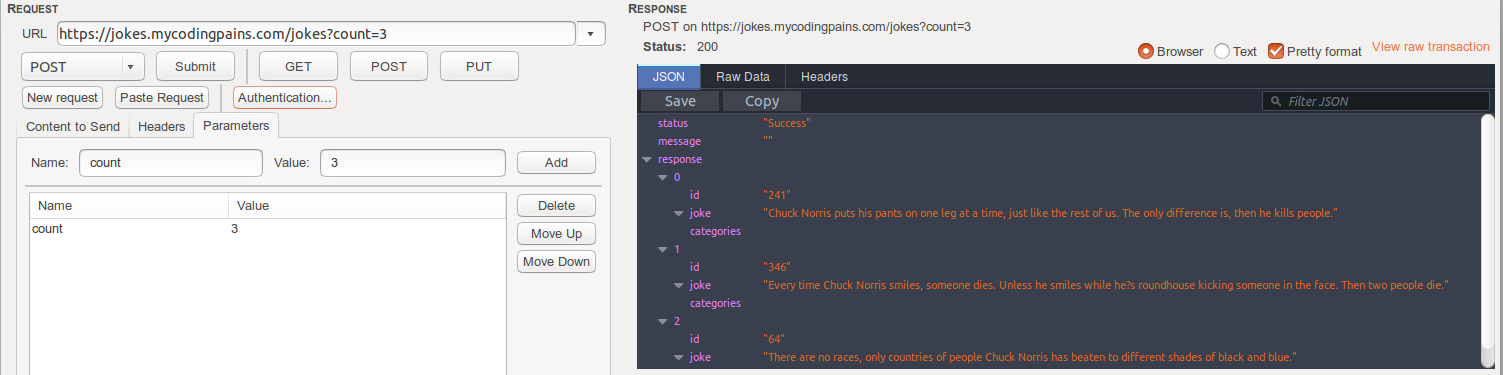Click Move Up button
The width and height of the screenshot is (1503, 375).
pos(556,233)
